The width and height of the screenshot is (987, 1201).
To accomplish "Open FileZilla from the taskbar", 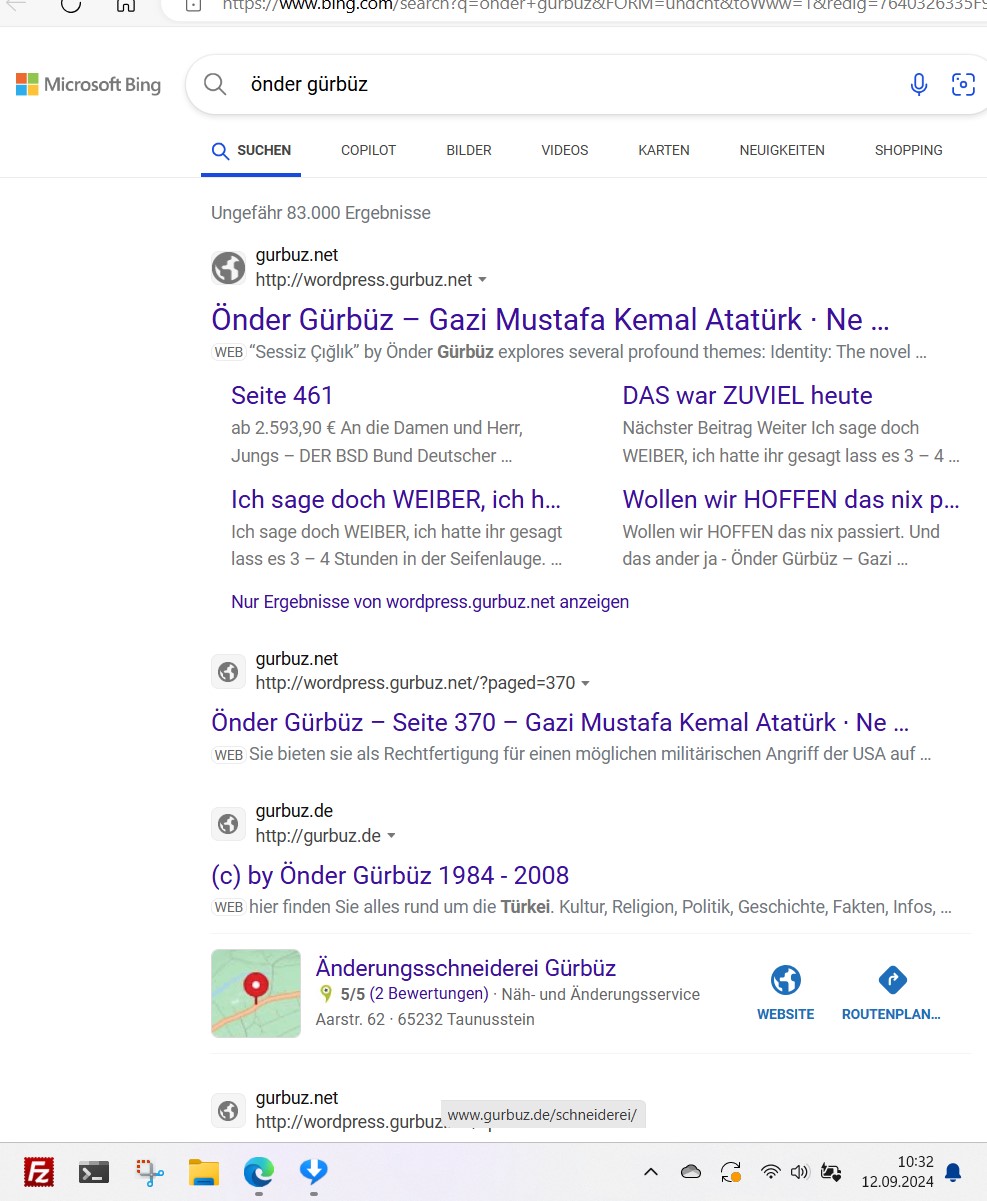I will pyautogui.click(x=39, y=1171).
